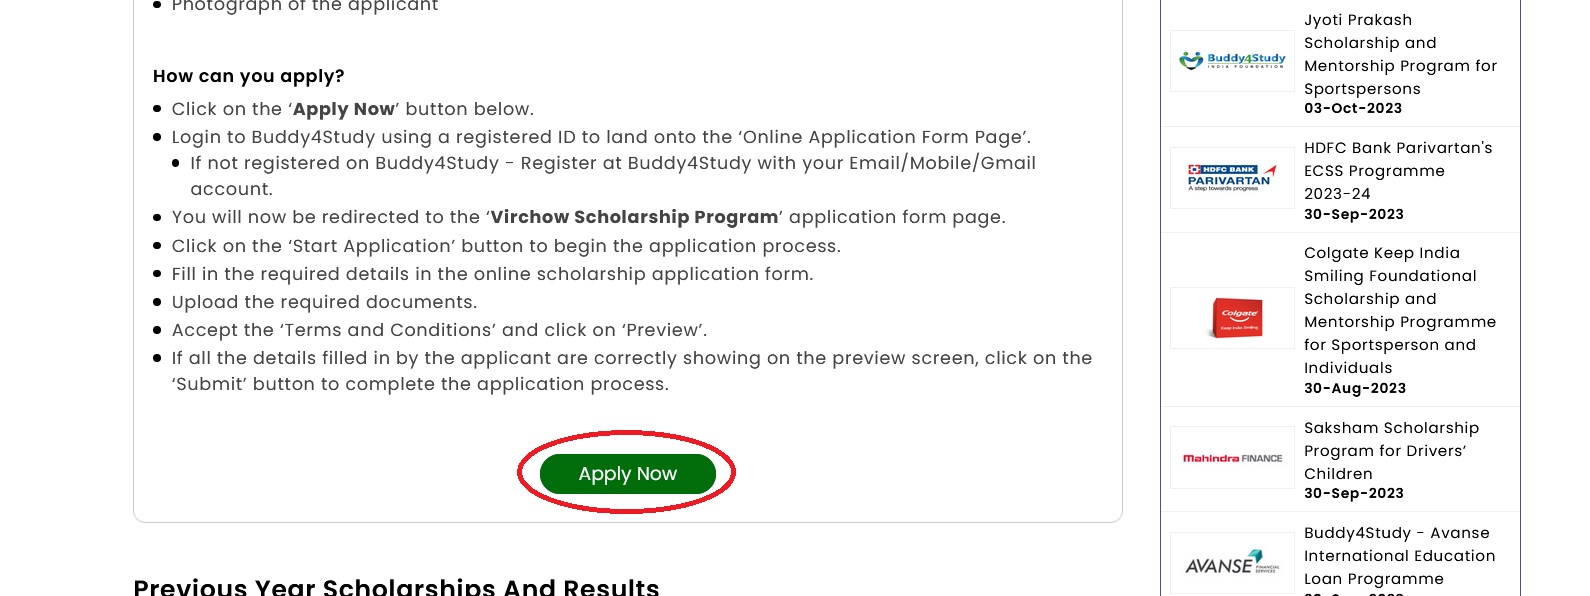
Task: Click the 'Upload the required documents' bullet
Action: click(x=324, y=302)
